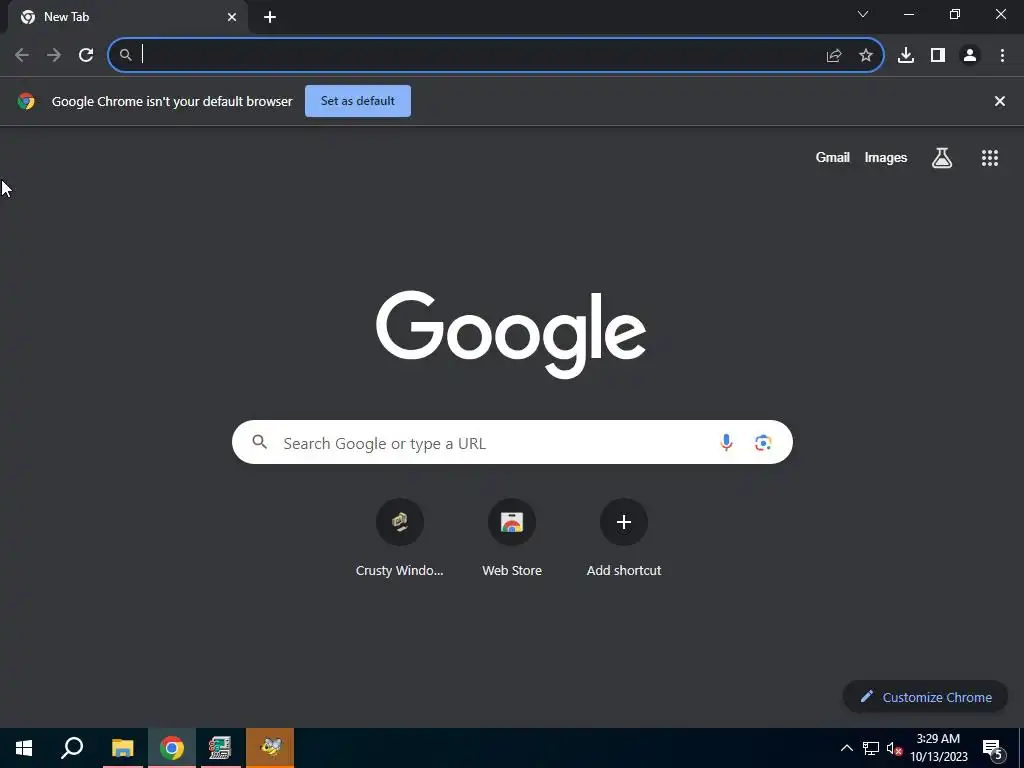This screenshot has width=1024, height=768.
Task: Close the New Tab tab
Action: pyautogui.click(x=232, y=17)
